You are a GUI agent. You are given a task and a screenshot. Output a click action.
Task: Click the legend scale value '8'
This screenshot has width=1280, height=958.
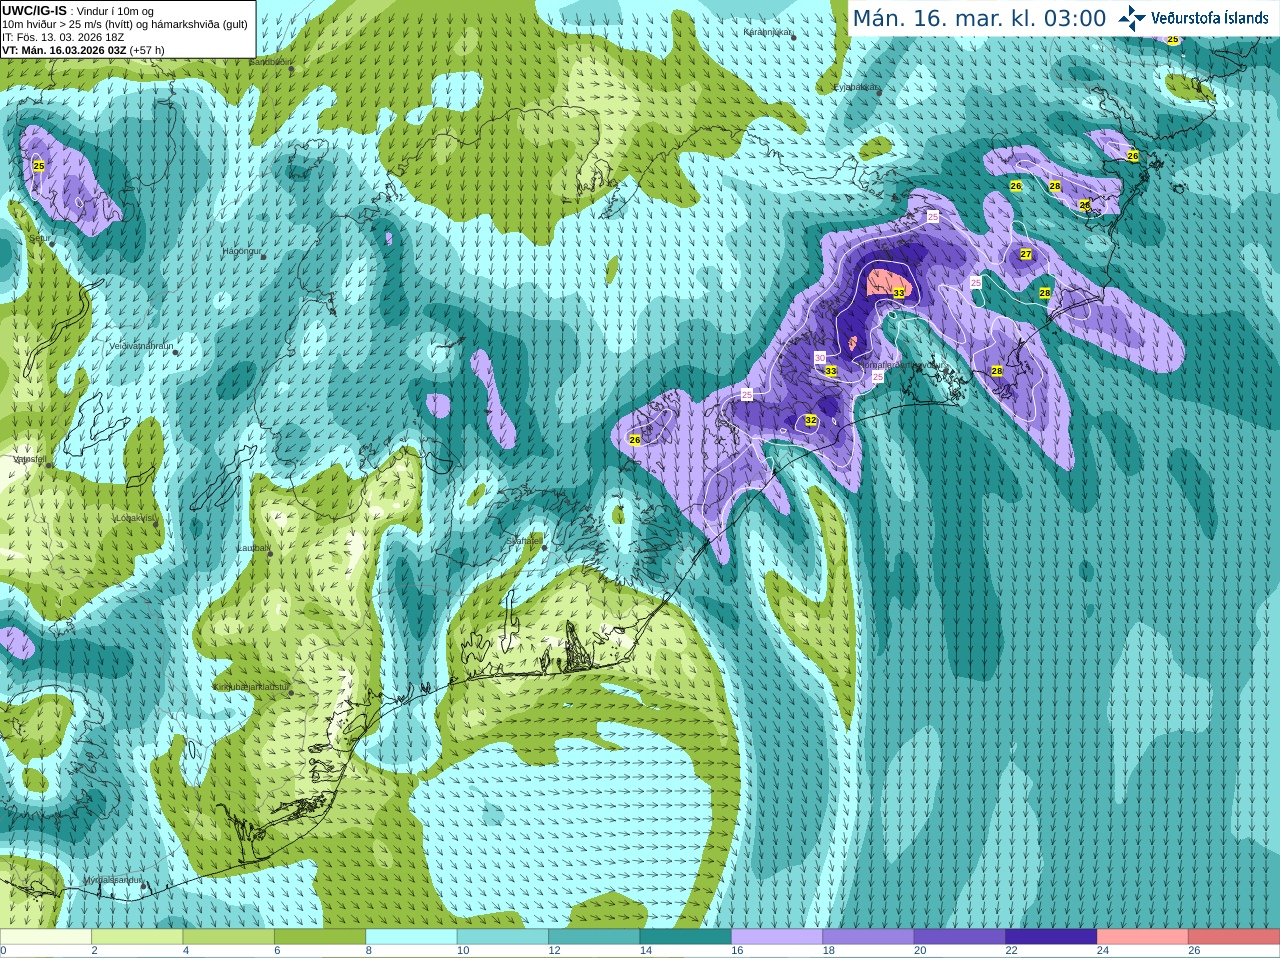(368, 951)
